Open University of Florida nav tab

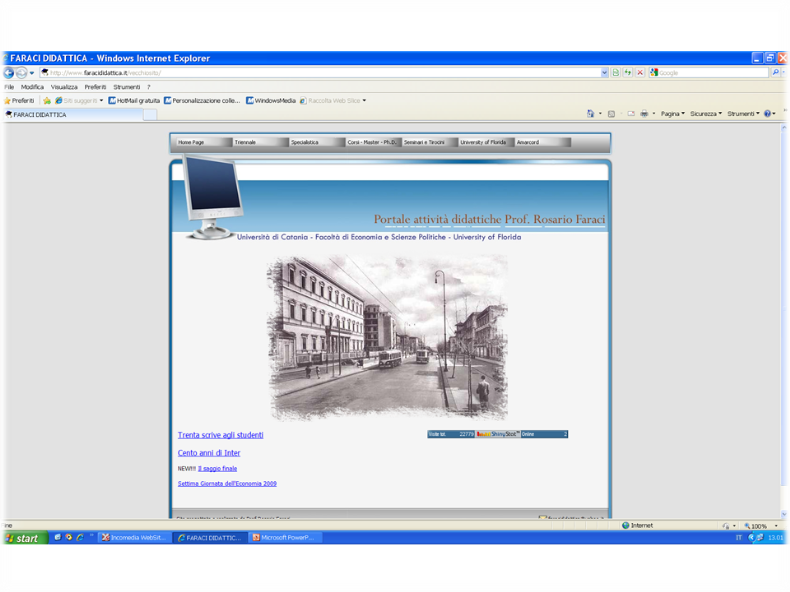[x=487, y=143]
